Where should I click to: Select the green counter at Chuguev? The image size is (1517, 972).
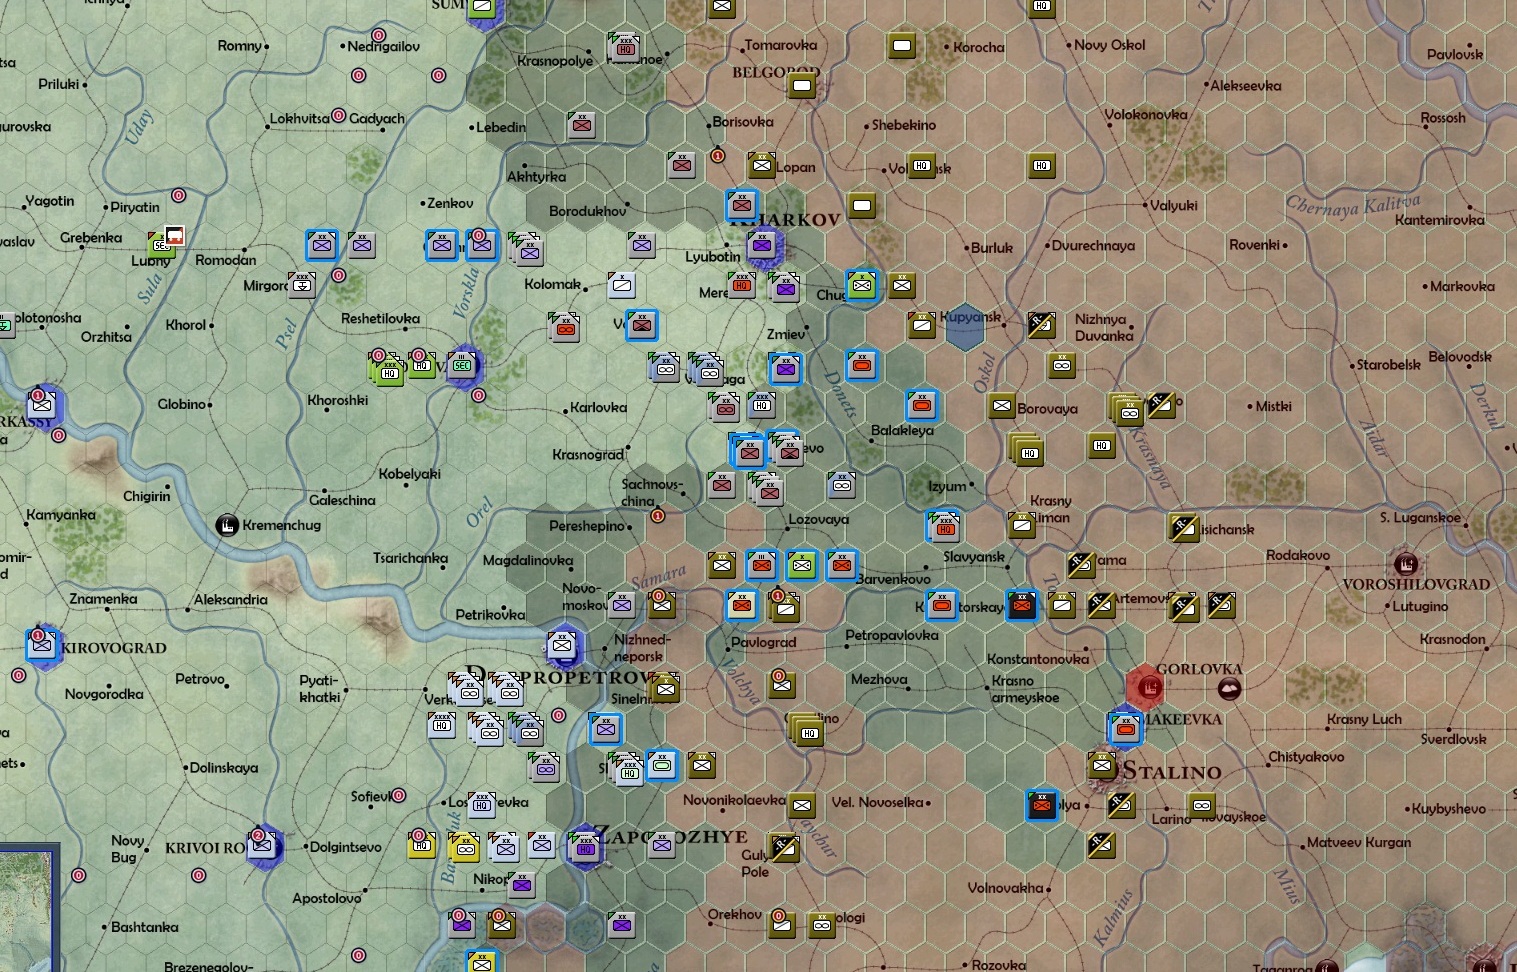pos(861,285)
